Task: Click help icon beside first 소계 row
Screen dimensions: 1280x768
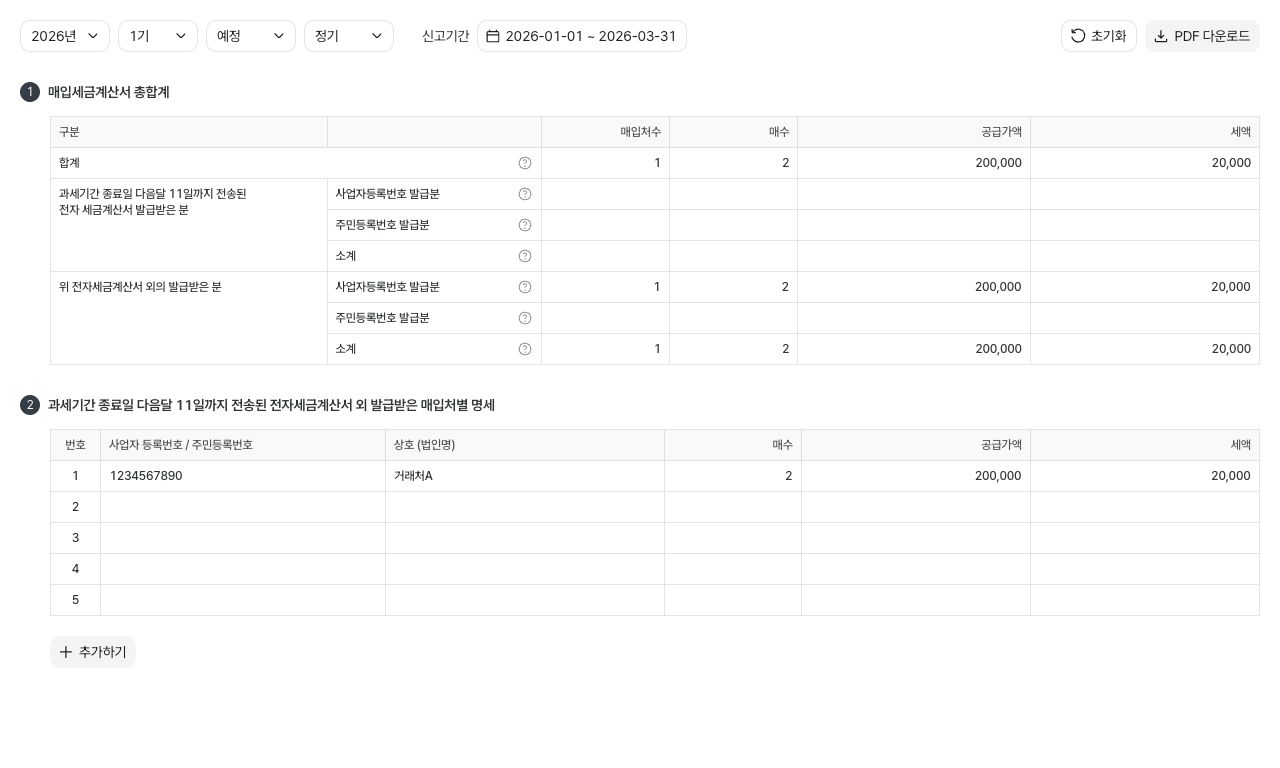Action: pos(525,256)
